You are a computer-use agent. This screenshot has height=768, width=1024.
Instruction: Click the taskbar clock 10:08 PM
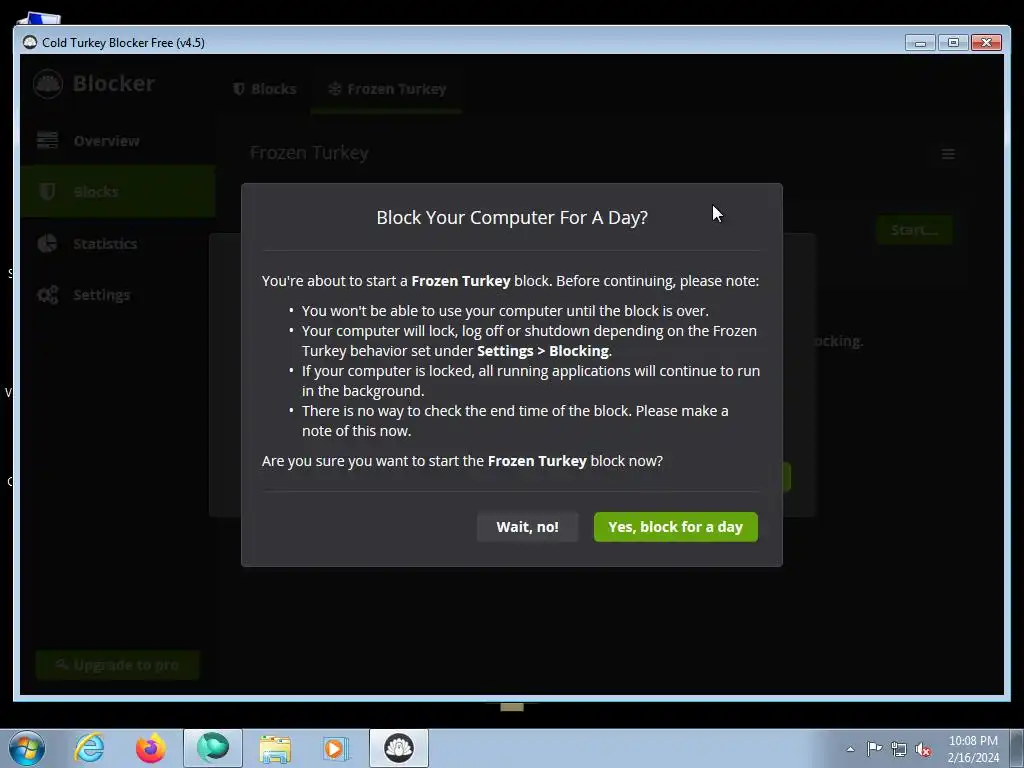click(x=973, y=741)
